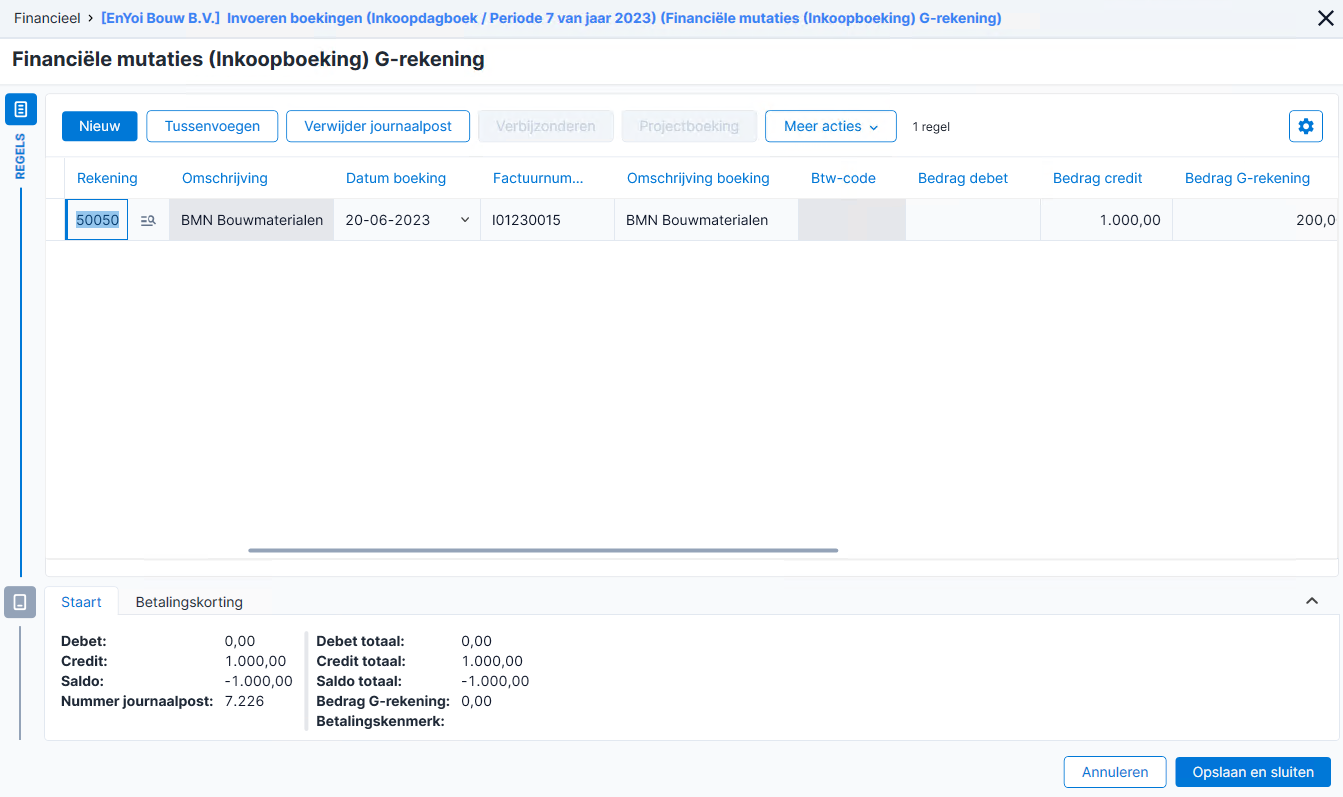Click Verwijder journaalpost button

click(x=378, y=126)
